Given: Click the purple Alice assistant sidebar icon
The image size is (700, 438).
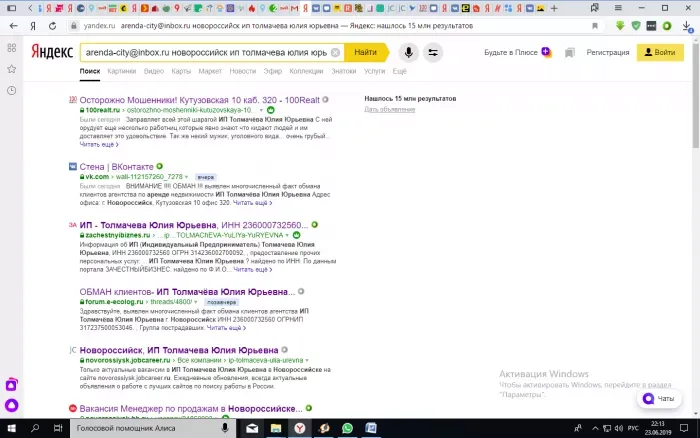Looking at the screenshot, I should tap(12, 405).
